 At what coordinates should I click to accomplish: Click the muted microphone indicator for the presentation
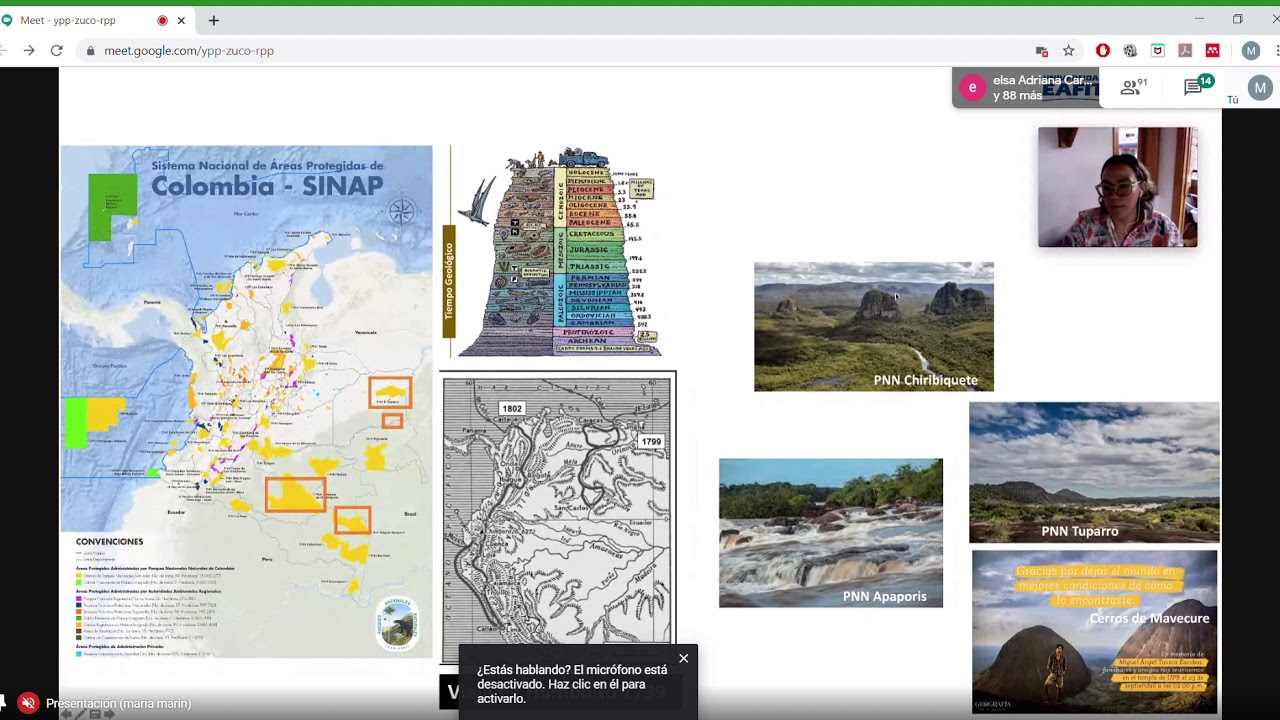(x=28, y=703)
